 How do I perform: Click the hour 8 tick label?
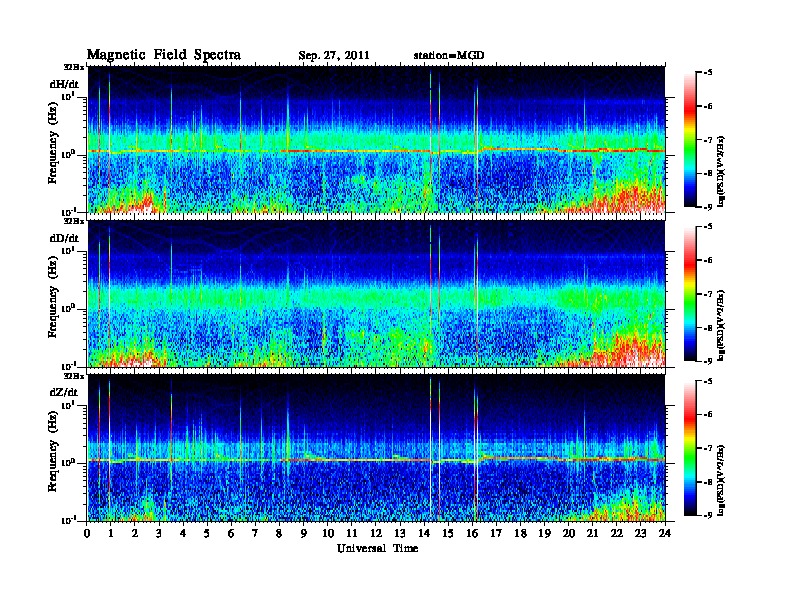(280, 534)
